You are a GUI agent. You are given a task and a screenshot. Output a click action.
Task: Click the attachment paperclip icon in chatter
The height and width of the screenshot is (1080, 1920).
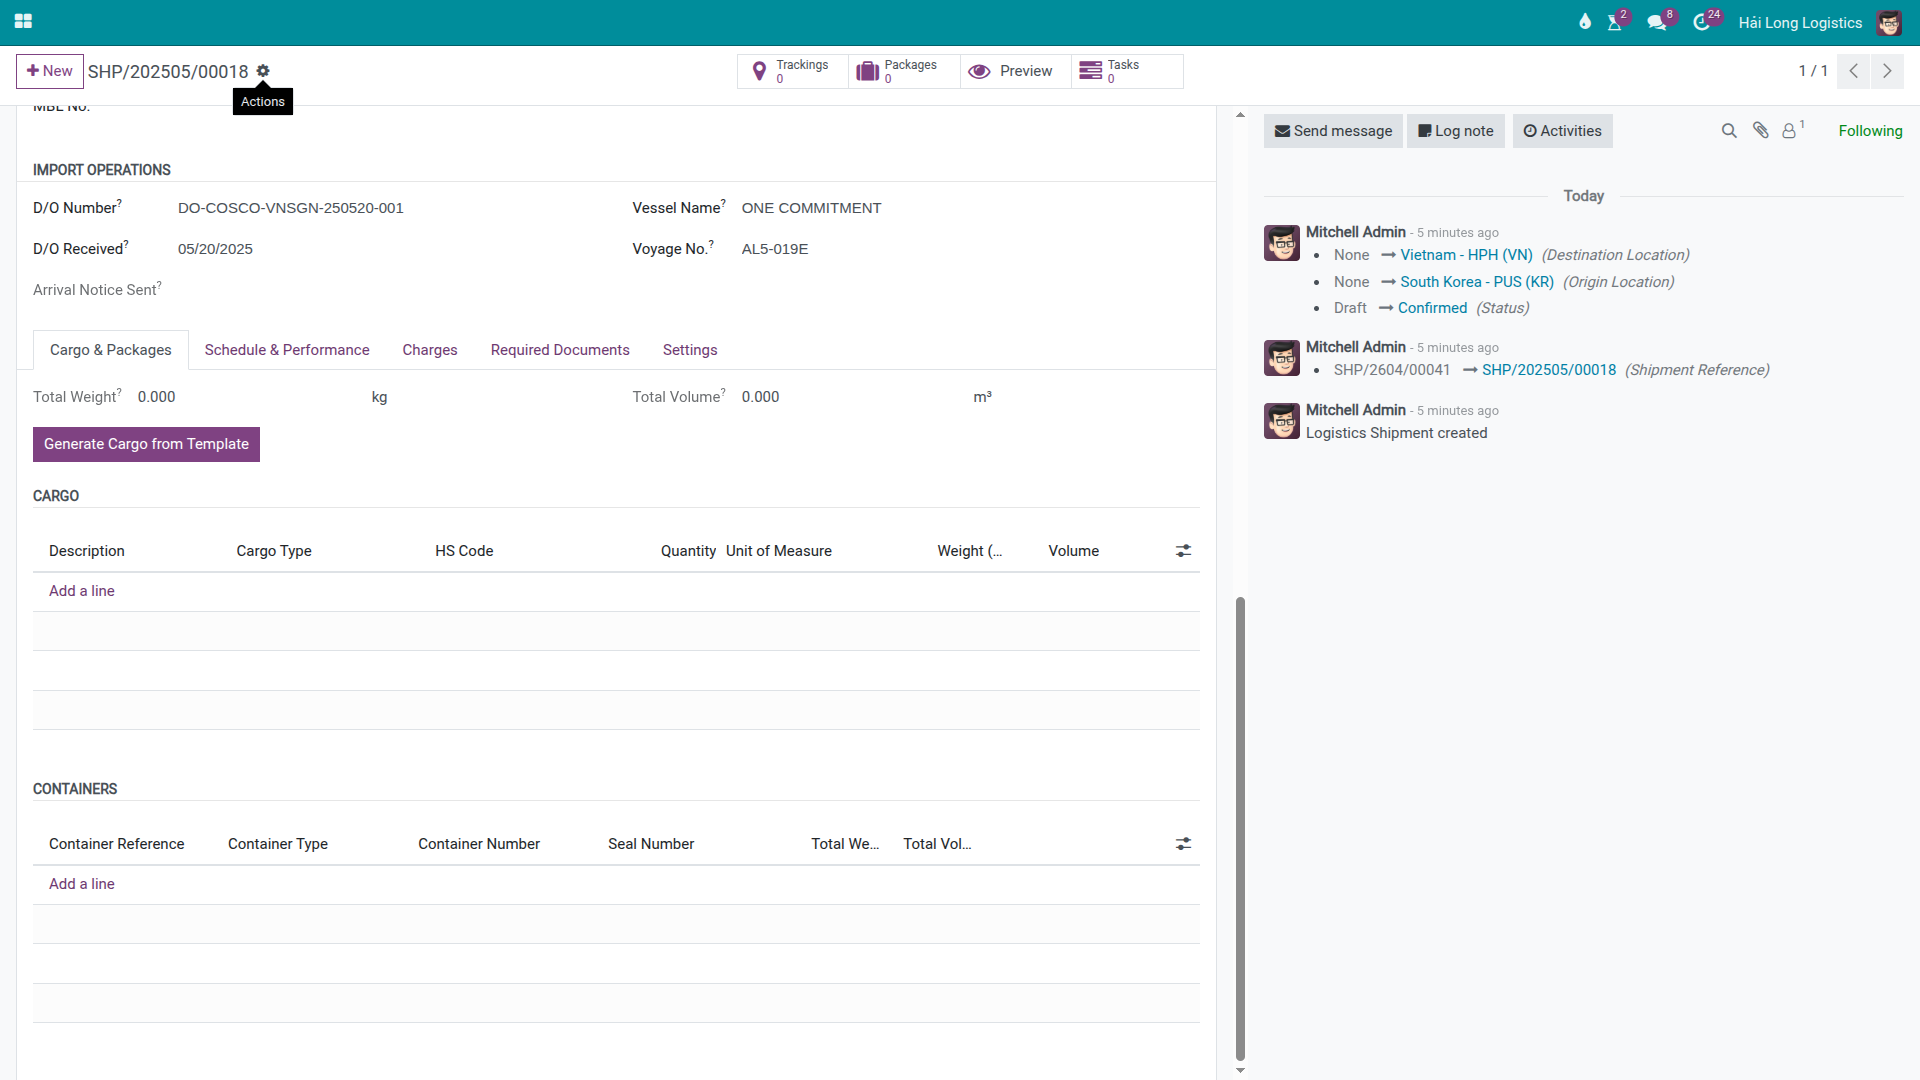tap(1761, 131)
